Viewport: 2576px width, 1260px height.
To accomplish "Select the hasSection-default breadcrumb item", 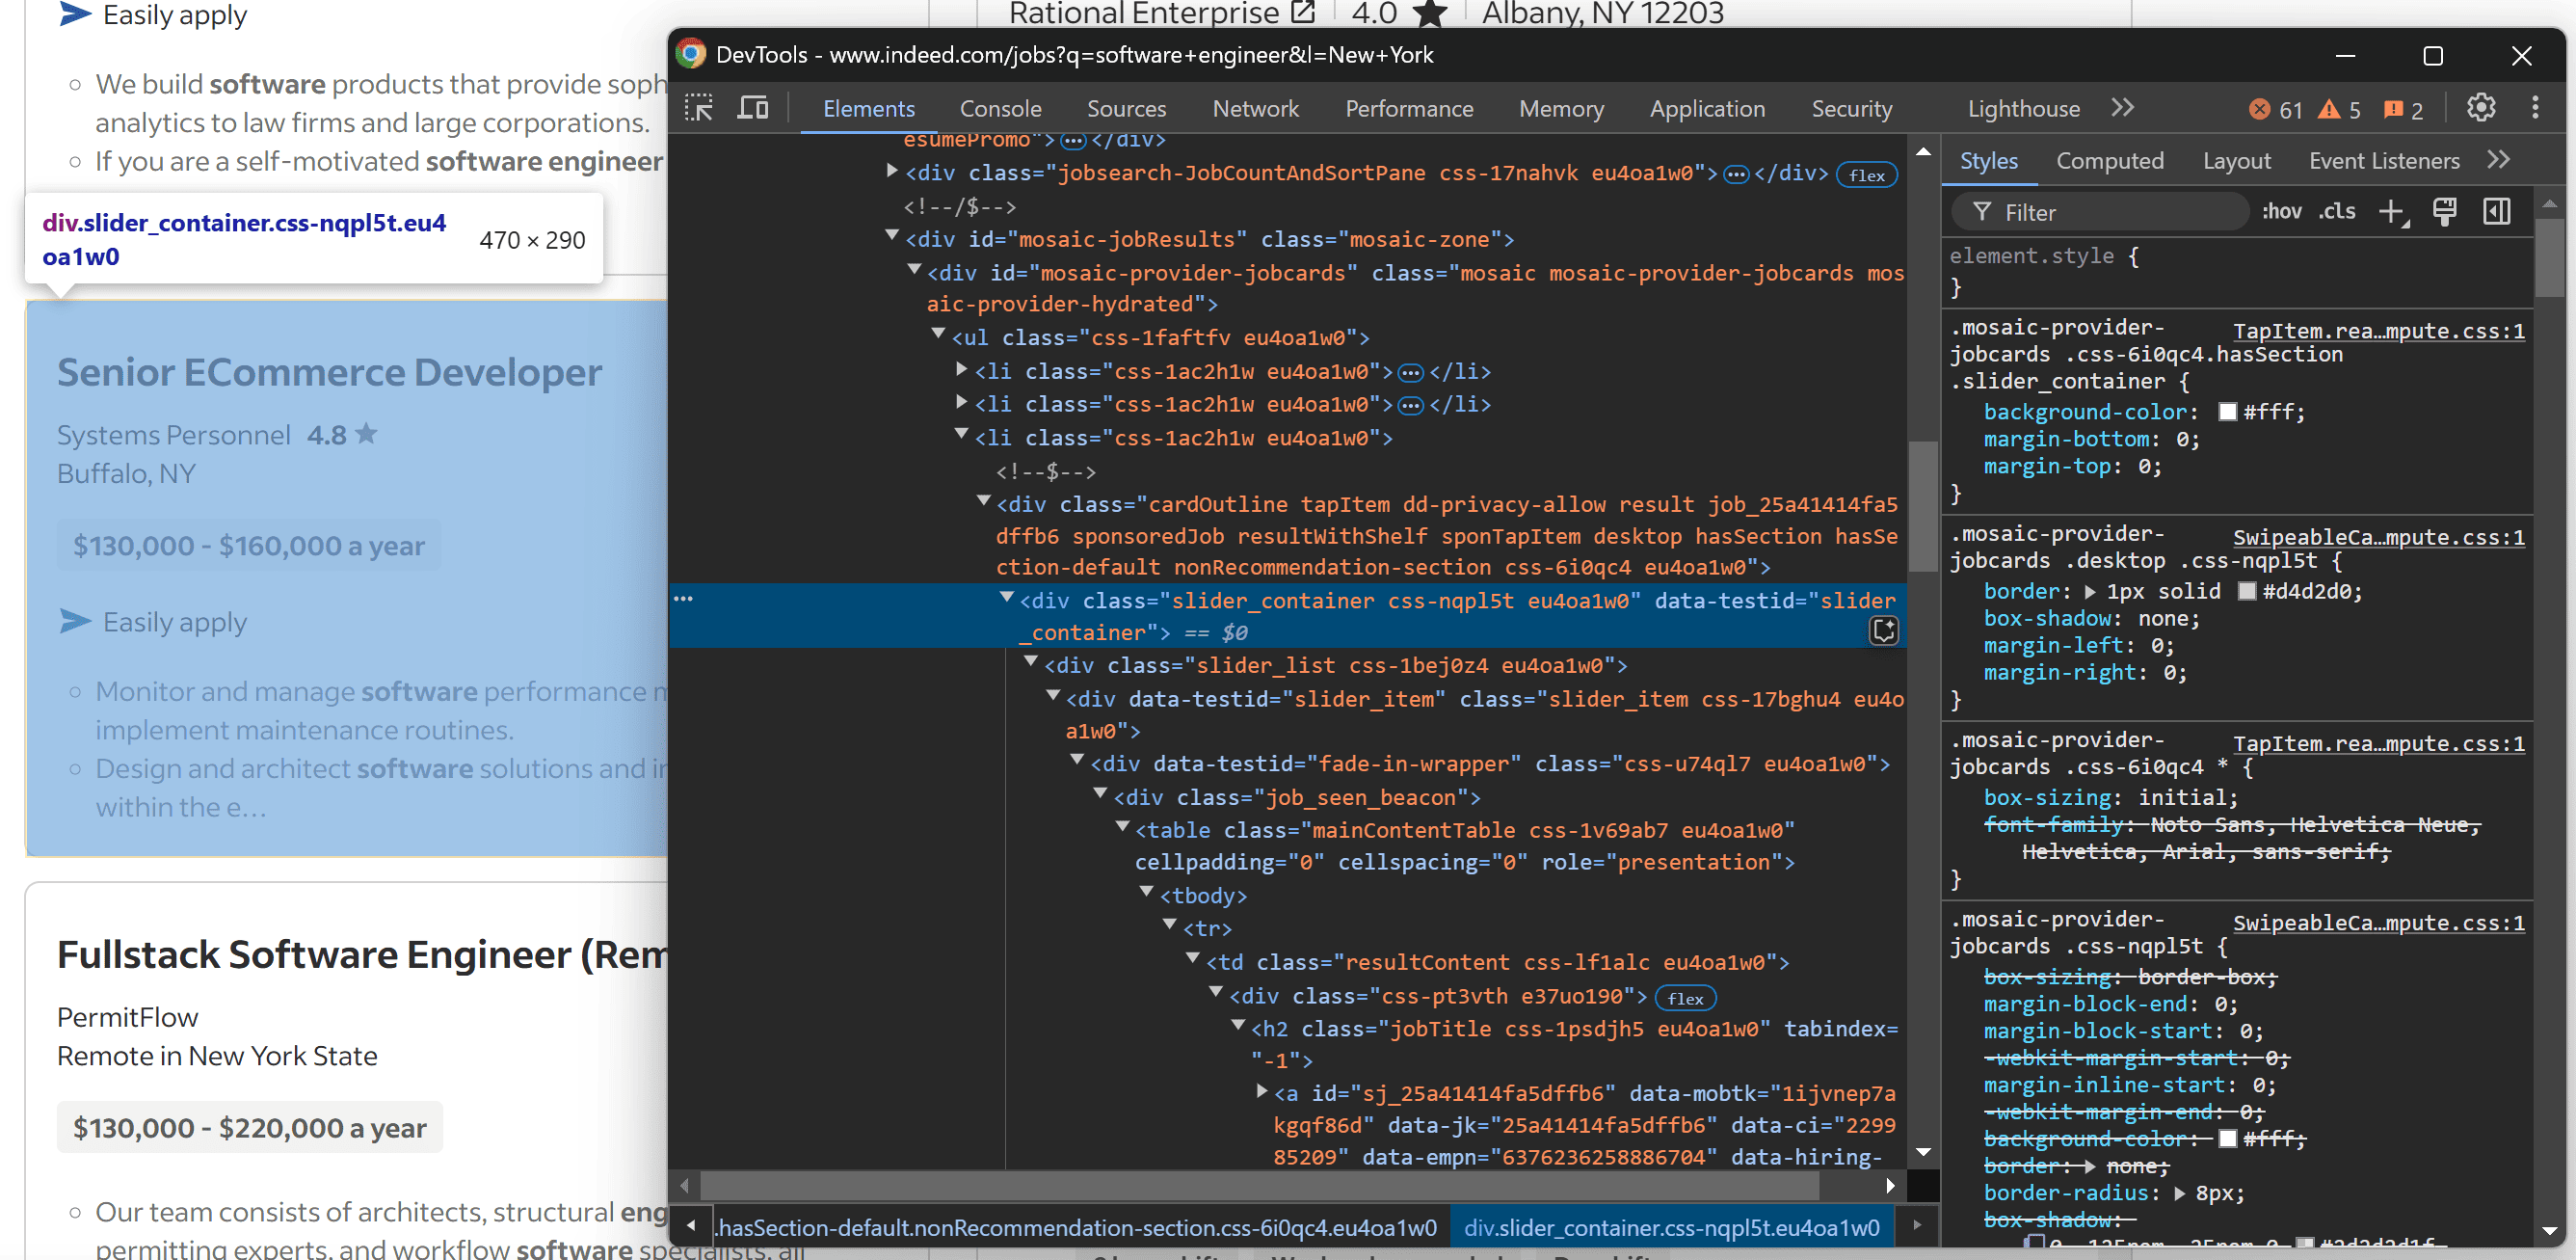I will pos(1076,1227).
